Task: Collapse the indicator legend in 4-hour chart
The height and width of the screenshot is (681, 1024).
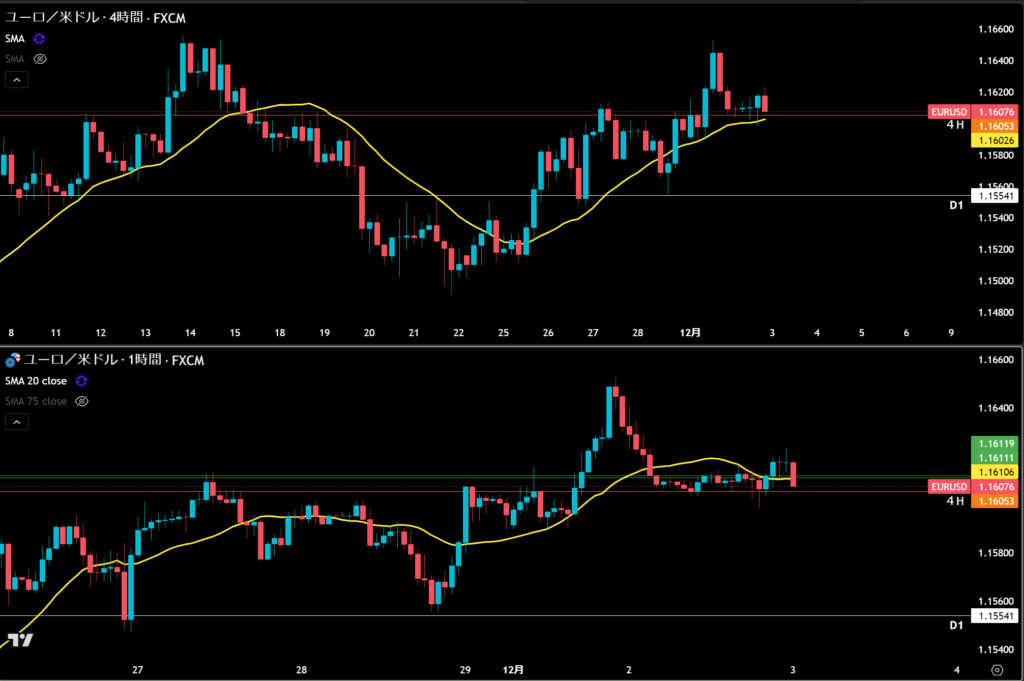Action: 17,80
